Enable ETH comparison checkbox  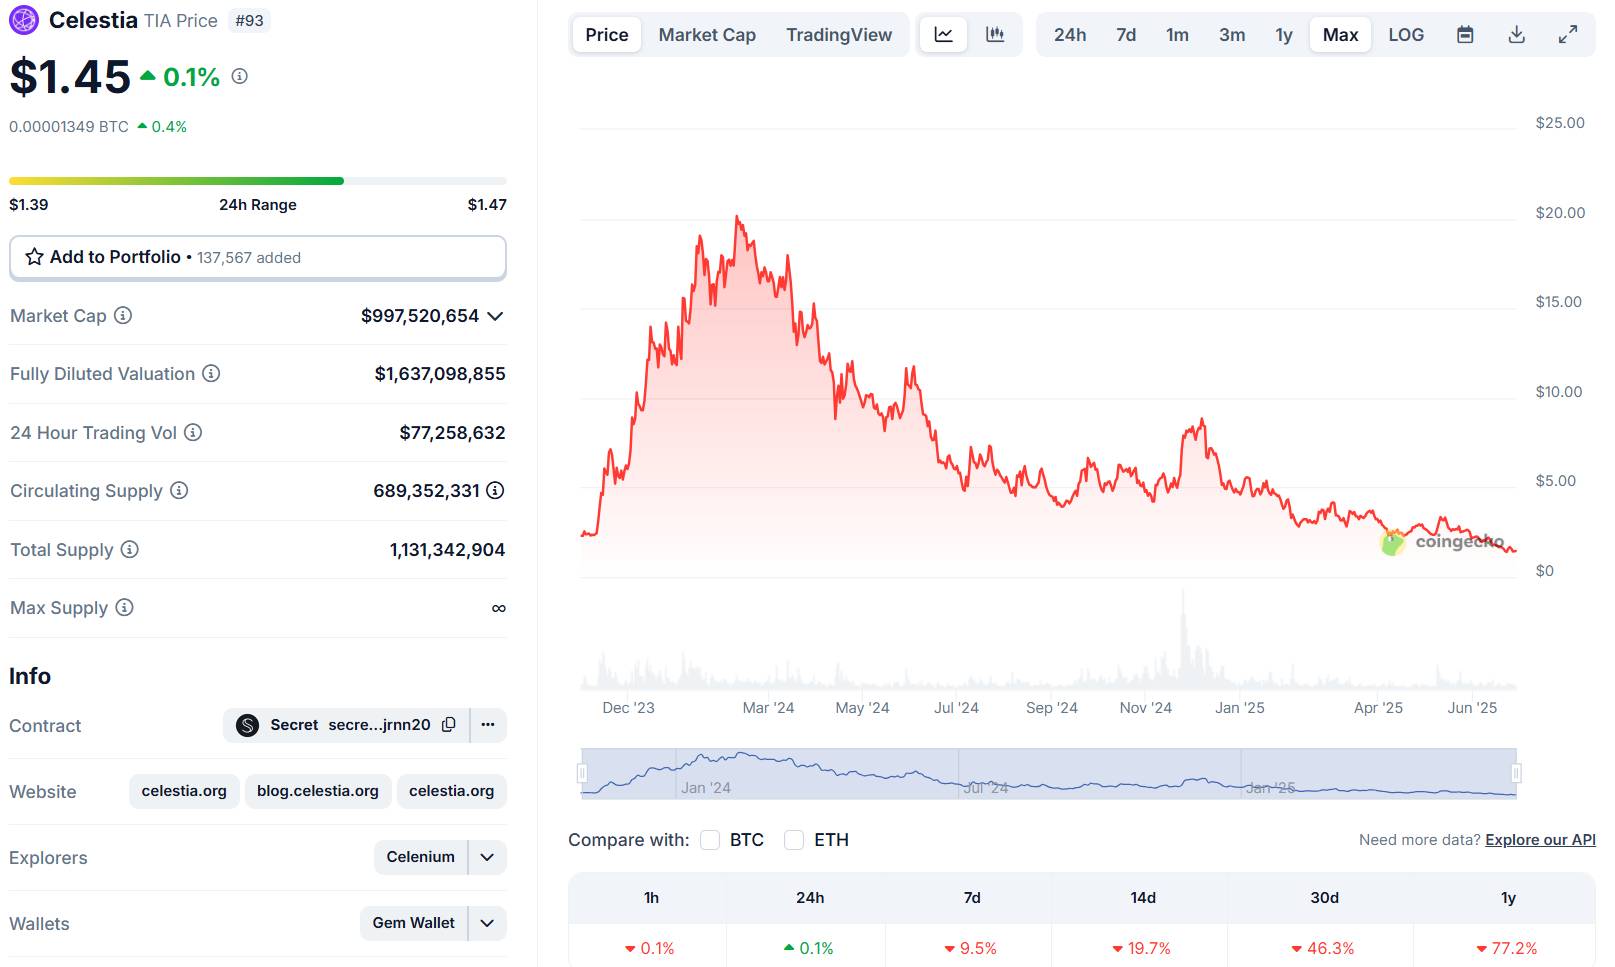794,840
